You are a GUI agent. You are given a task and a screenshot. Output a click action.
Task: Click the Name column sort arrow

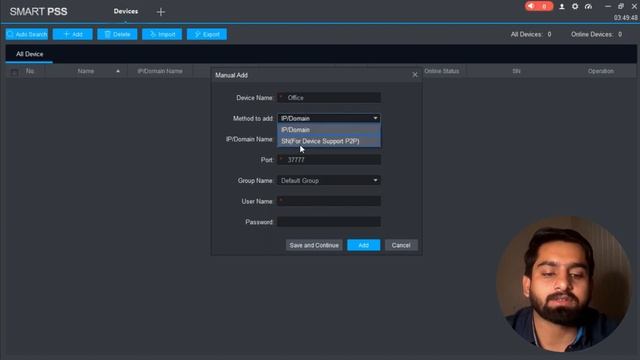point(118,71)
